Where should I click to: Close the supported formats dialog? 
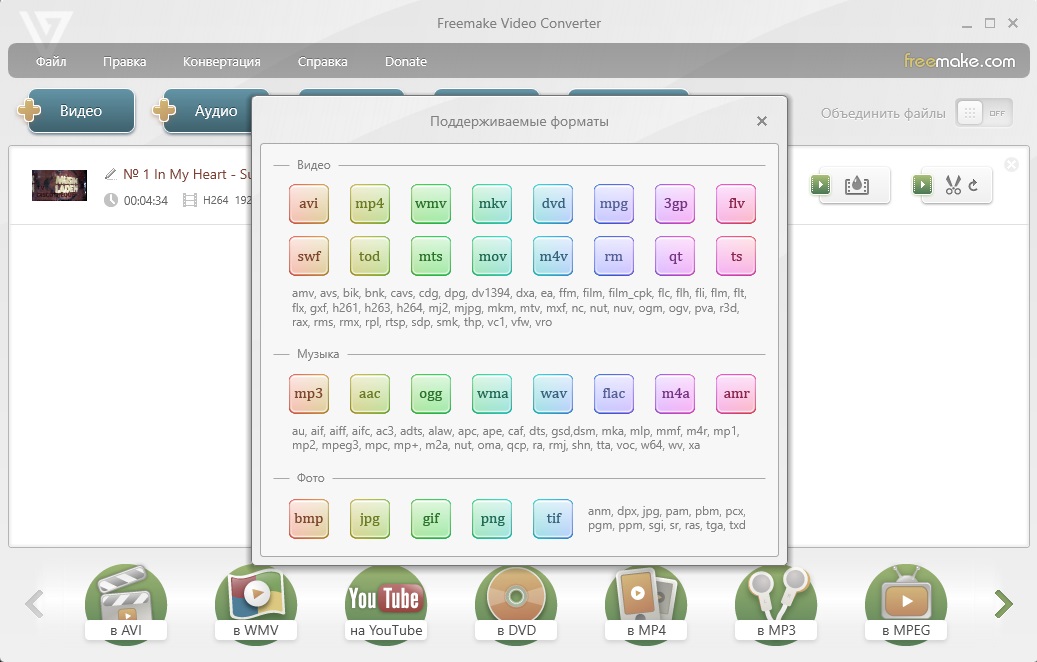[x=762, y=121]
